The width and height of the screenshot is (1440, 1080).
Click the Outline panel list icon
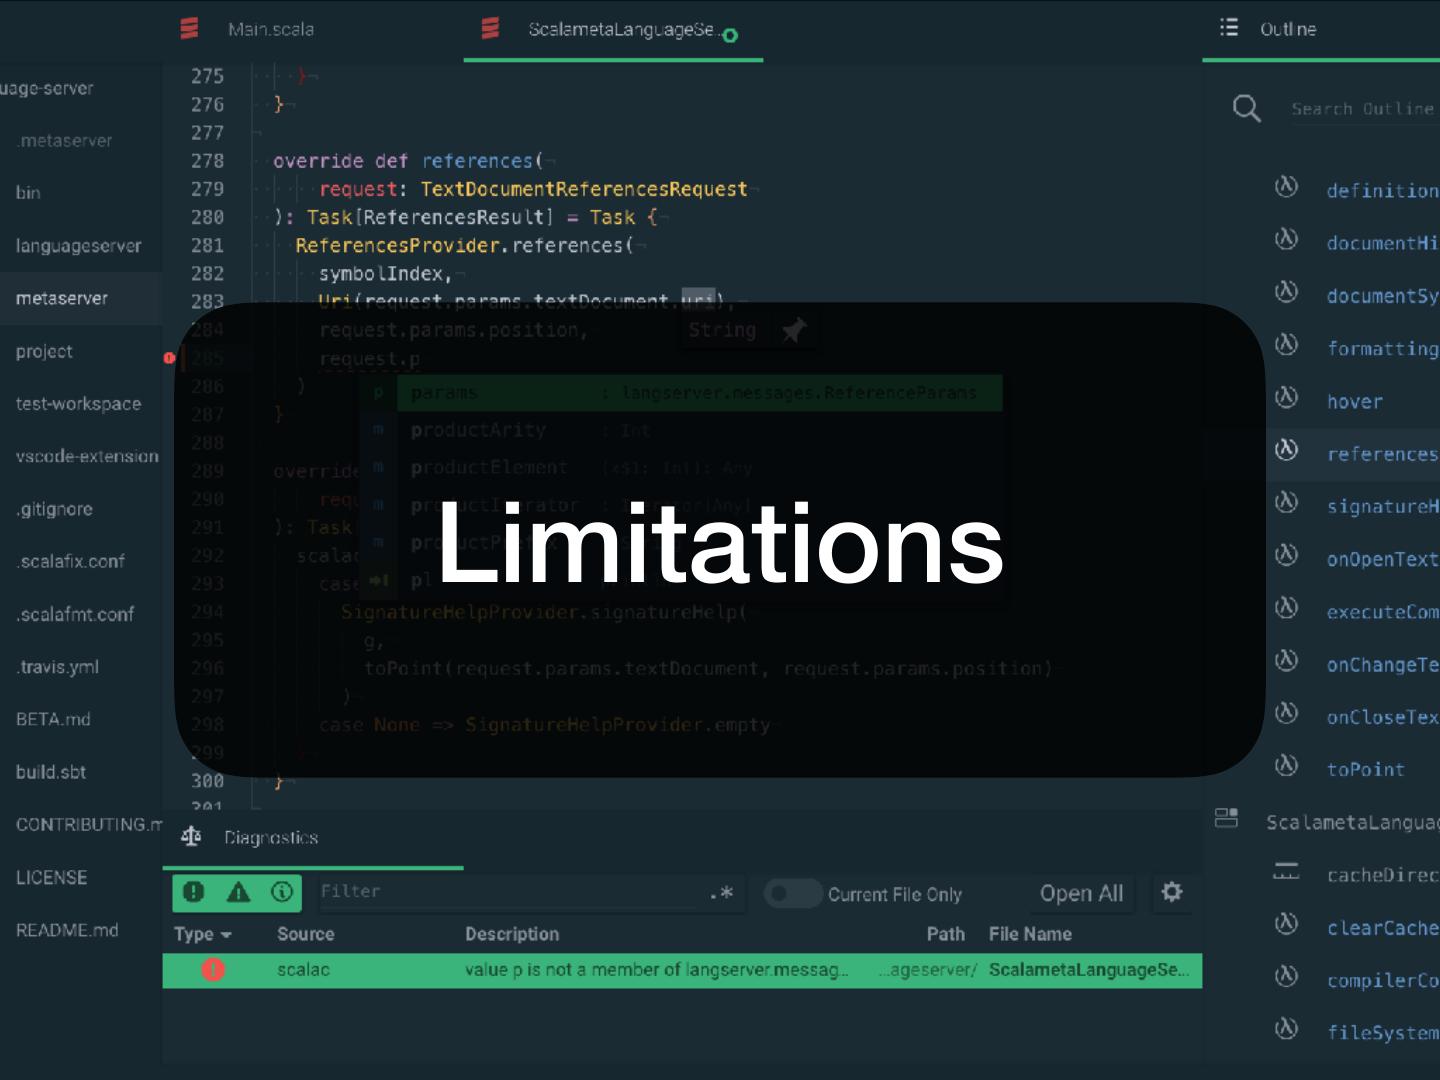(x=1229, y=28)
